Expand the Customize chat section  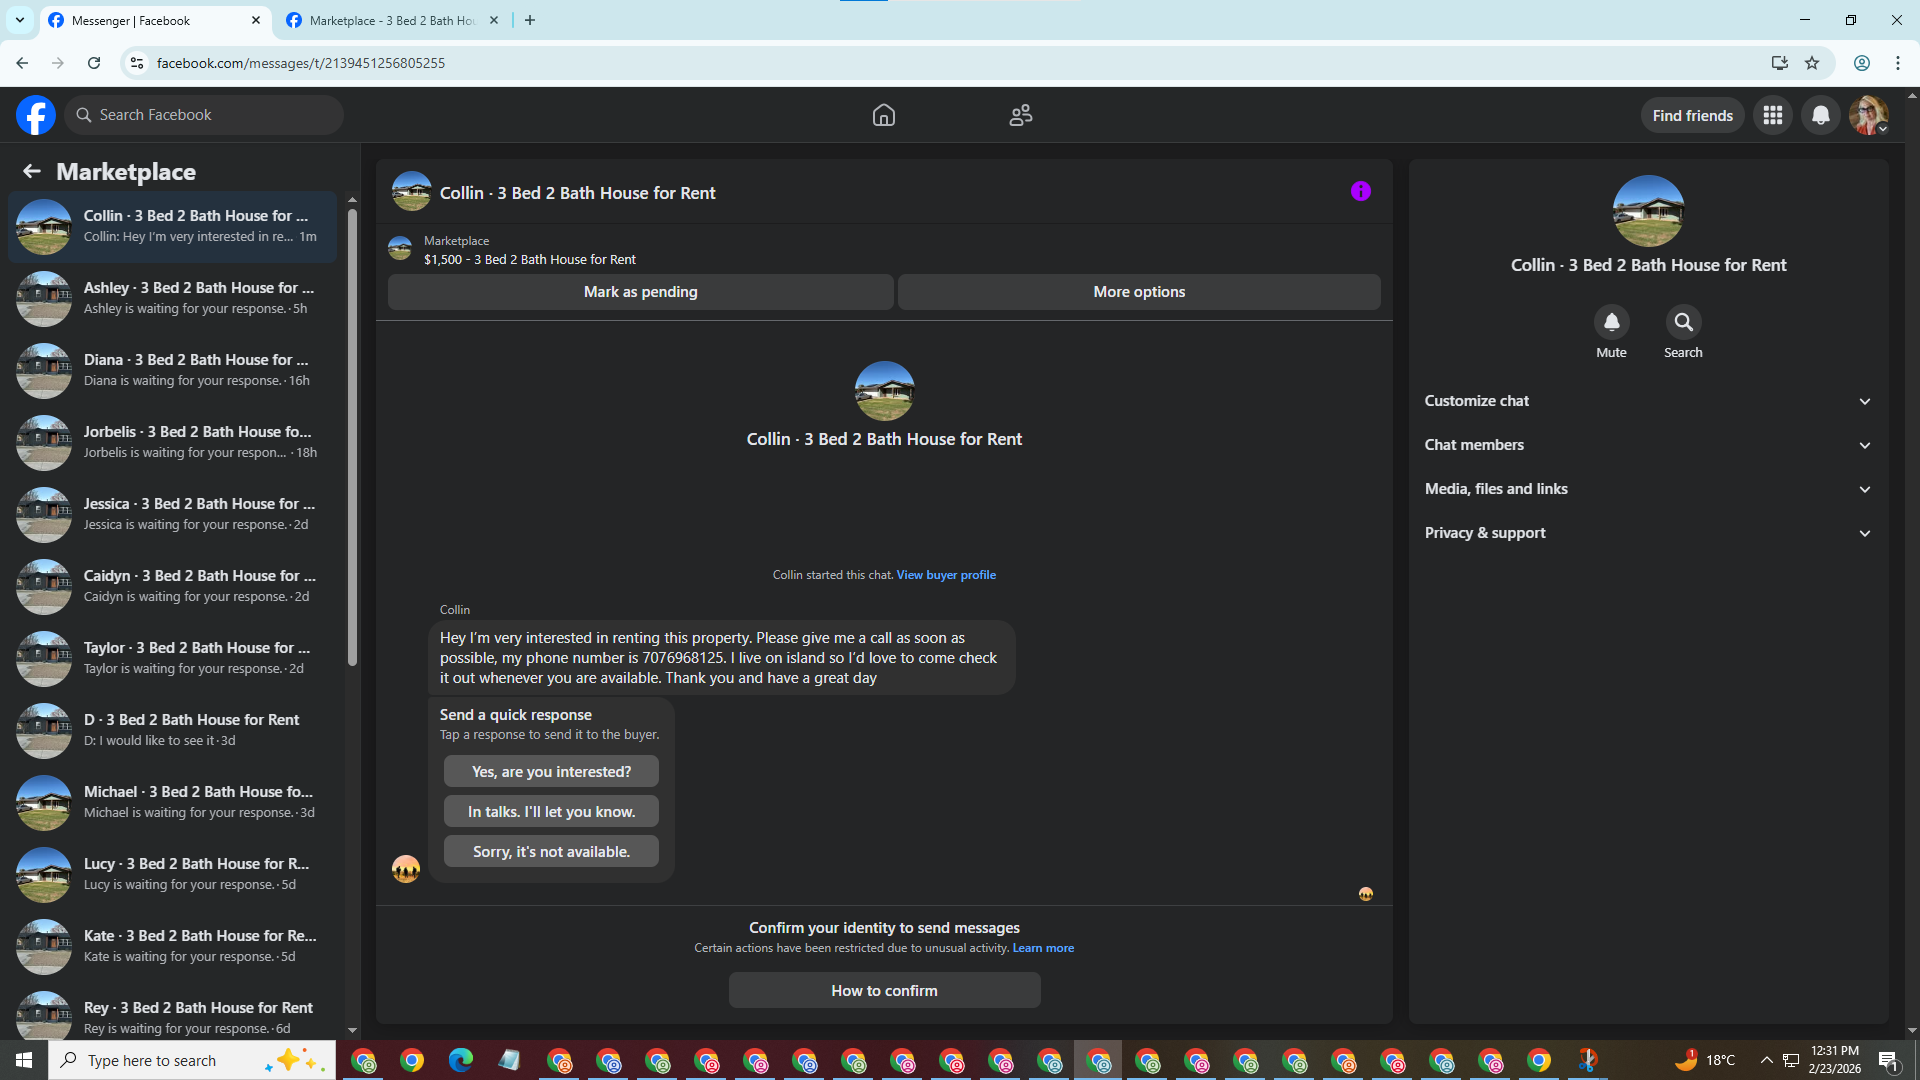(1647, 401)
